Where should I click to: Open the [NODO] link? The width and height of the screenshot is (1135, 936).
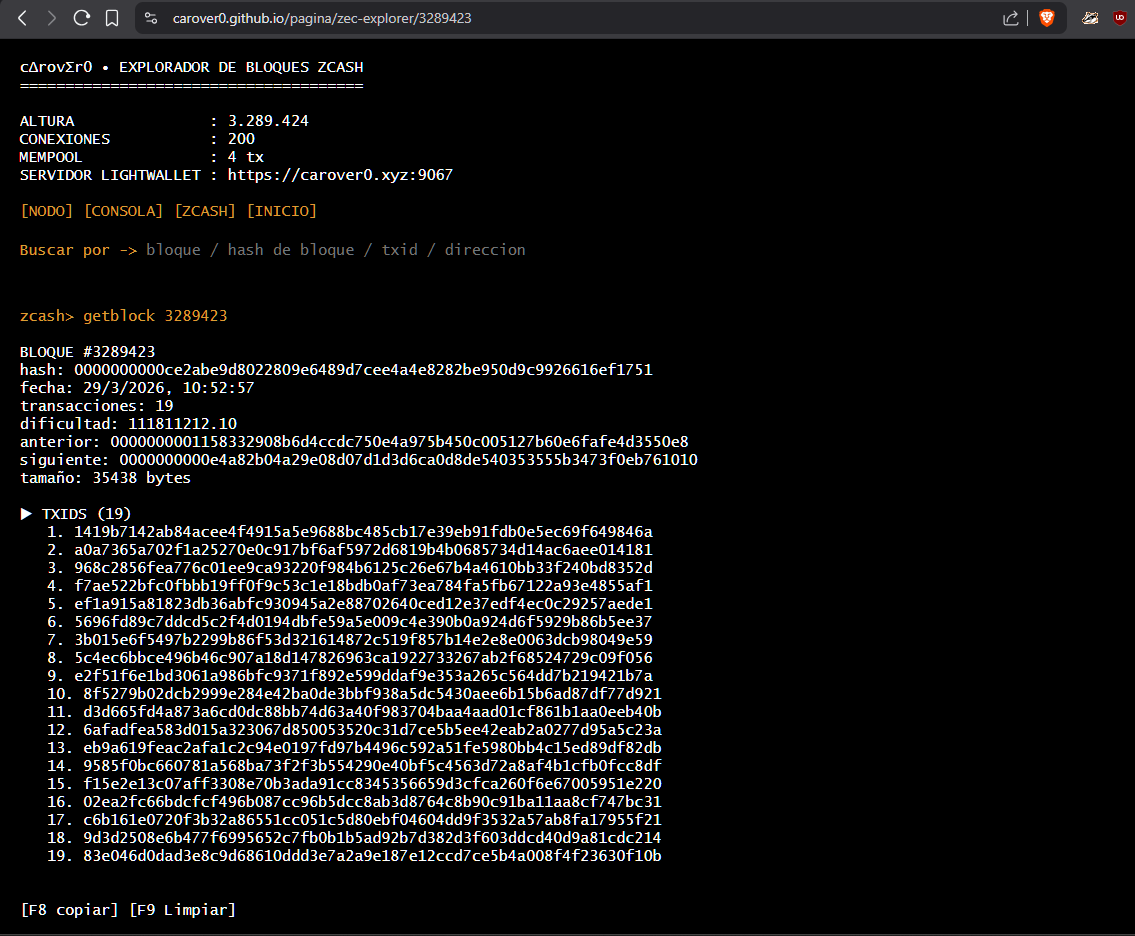point(46,211)
